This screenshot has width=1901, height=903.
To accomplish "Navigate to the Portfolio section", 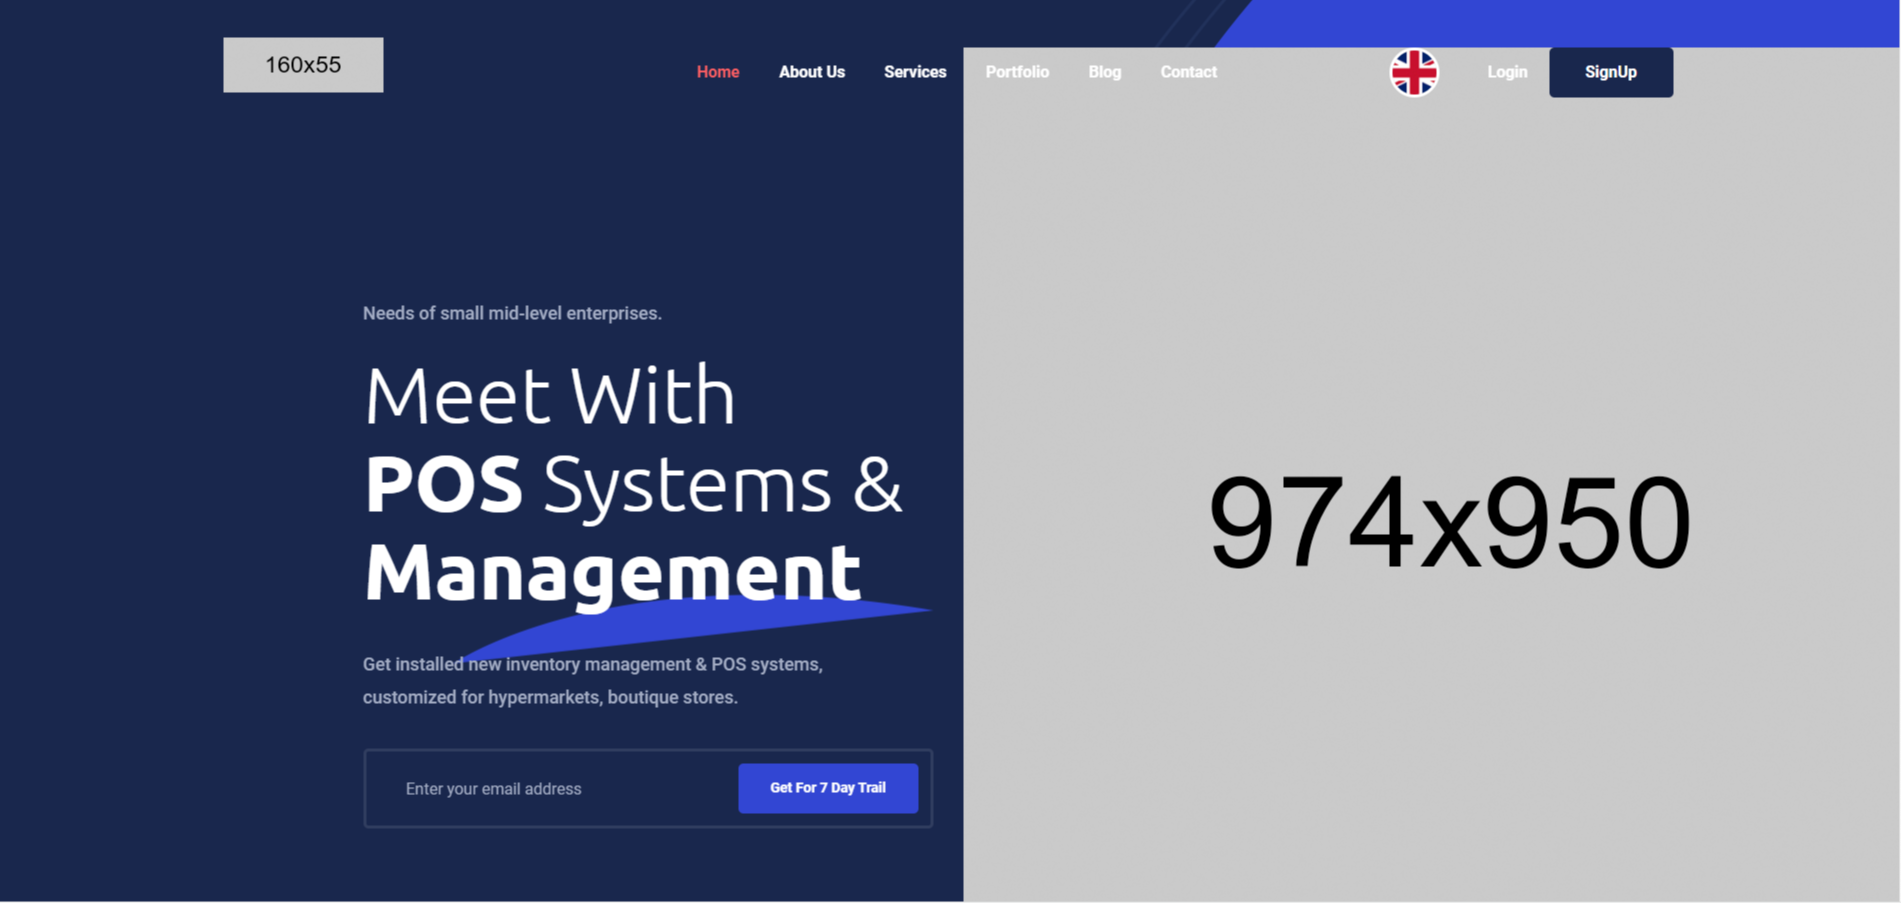I will click(x=1017, y=72).
